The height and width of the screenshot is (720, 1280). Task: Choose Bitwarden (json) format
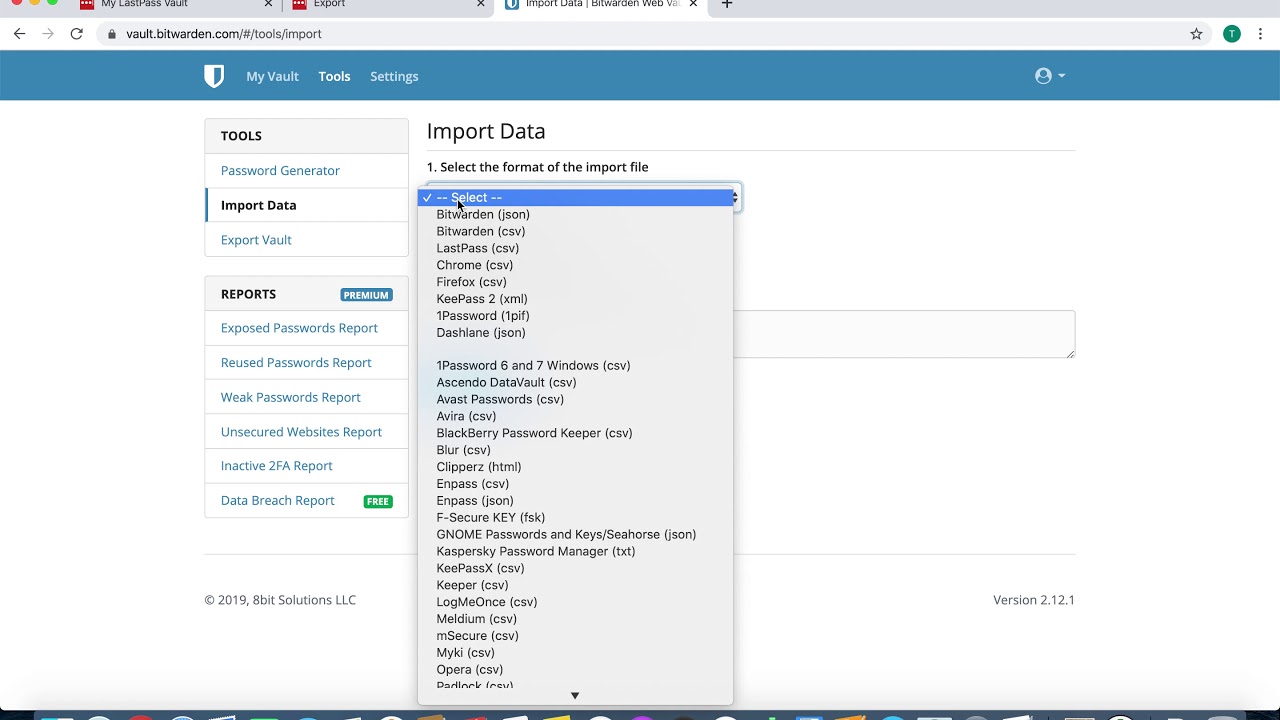(x=575, y=214)
